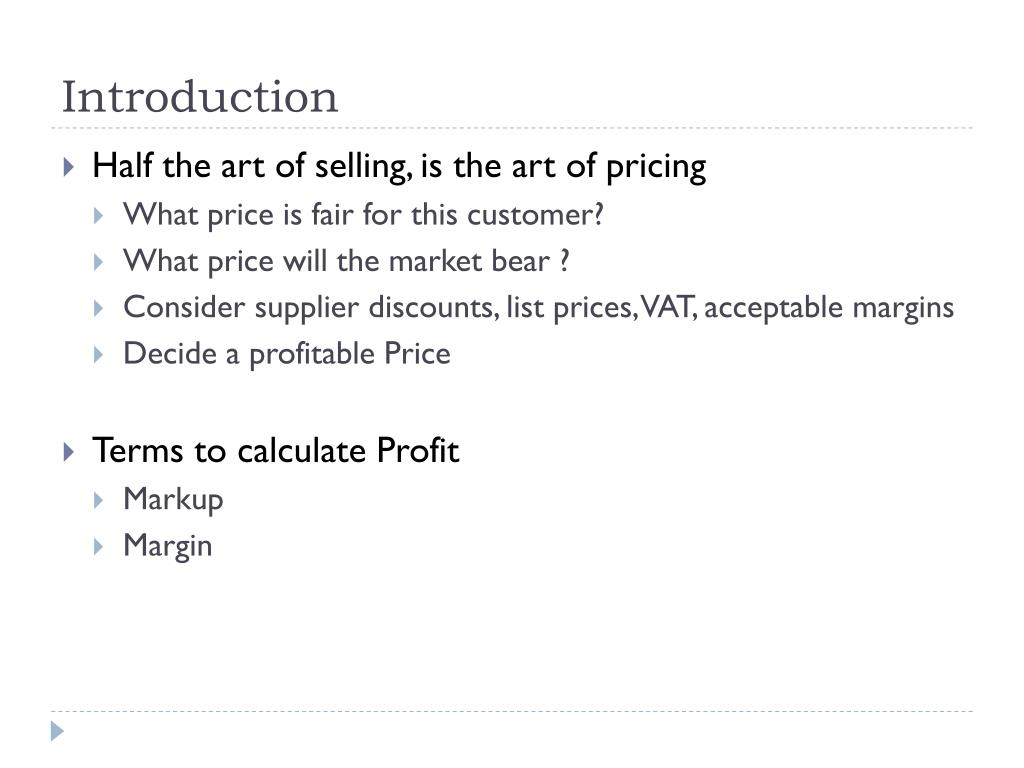This screenshot has height=768, width=1024.
Task: Click the bullet beside 'Decide a profitable Price'
Action: point(99,355)
